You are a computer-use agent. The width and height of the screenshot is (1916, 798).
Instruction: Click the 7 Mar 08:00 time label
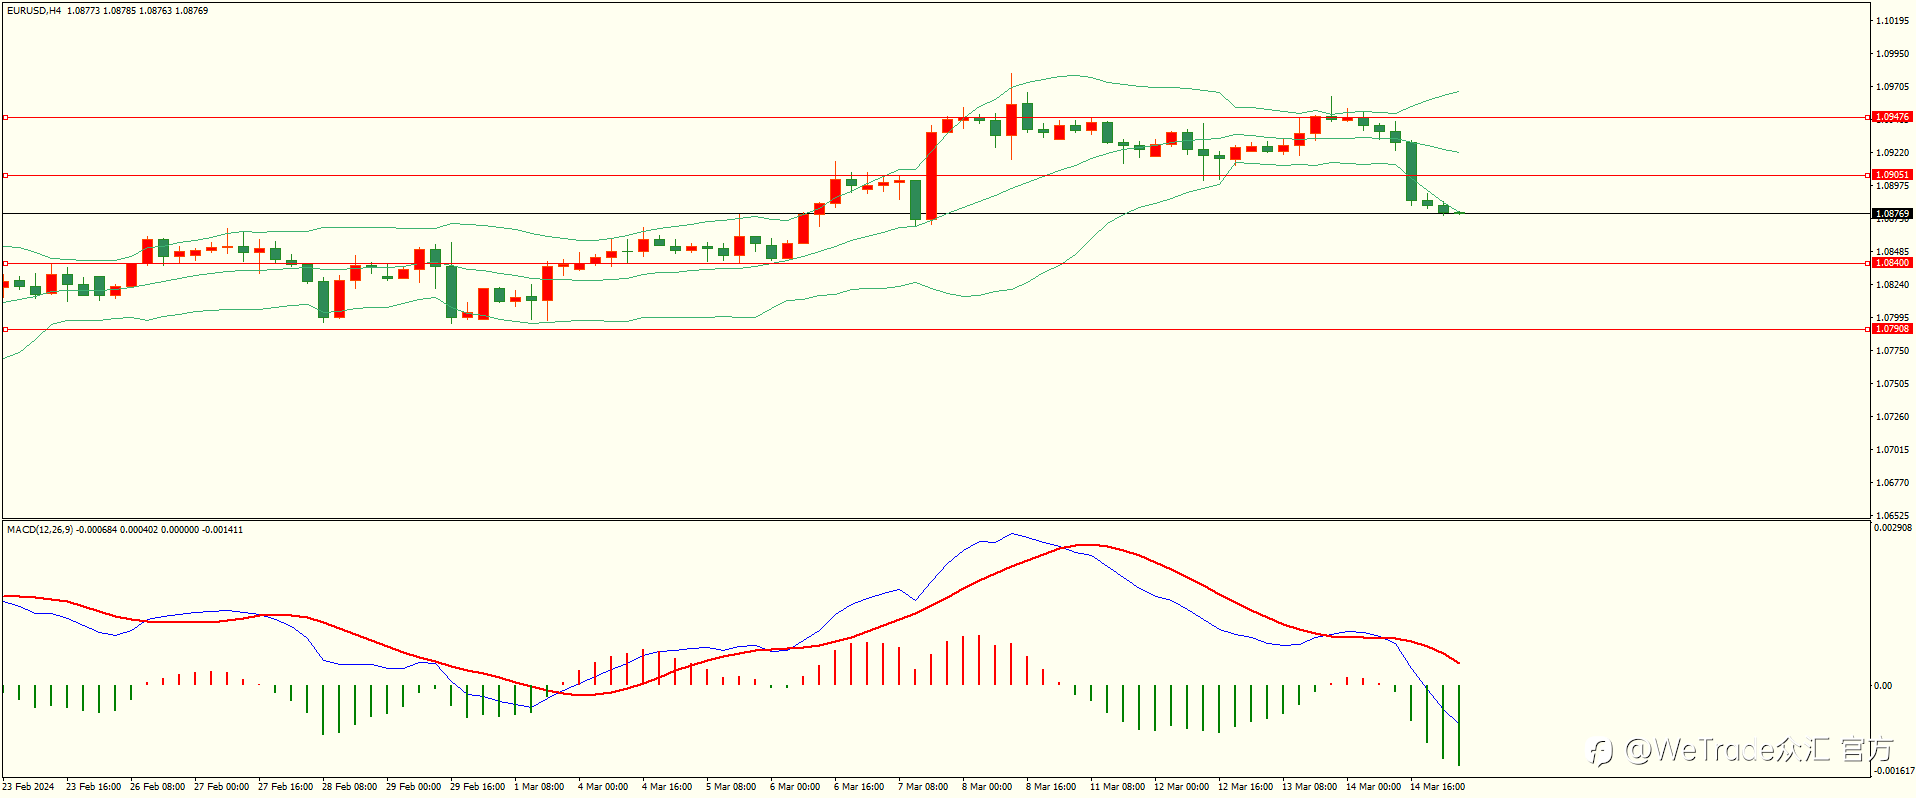click(923, 787)
